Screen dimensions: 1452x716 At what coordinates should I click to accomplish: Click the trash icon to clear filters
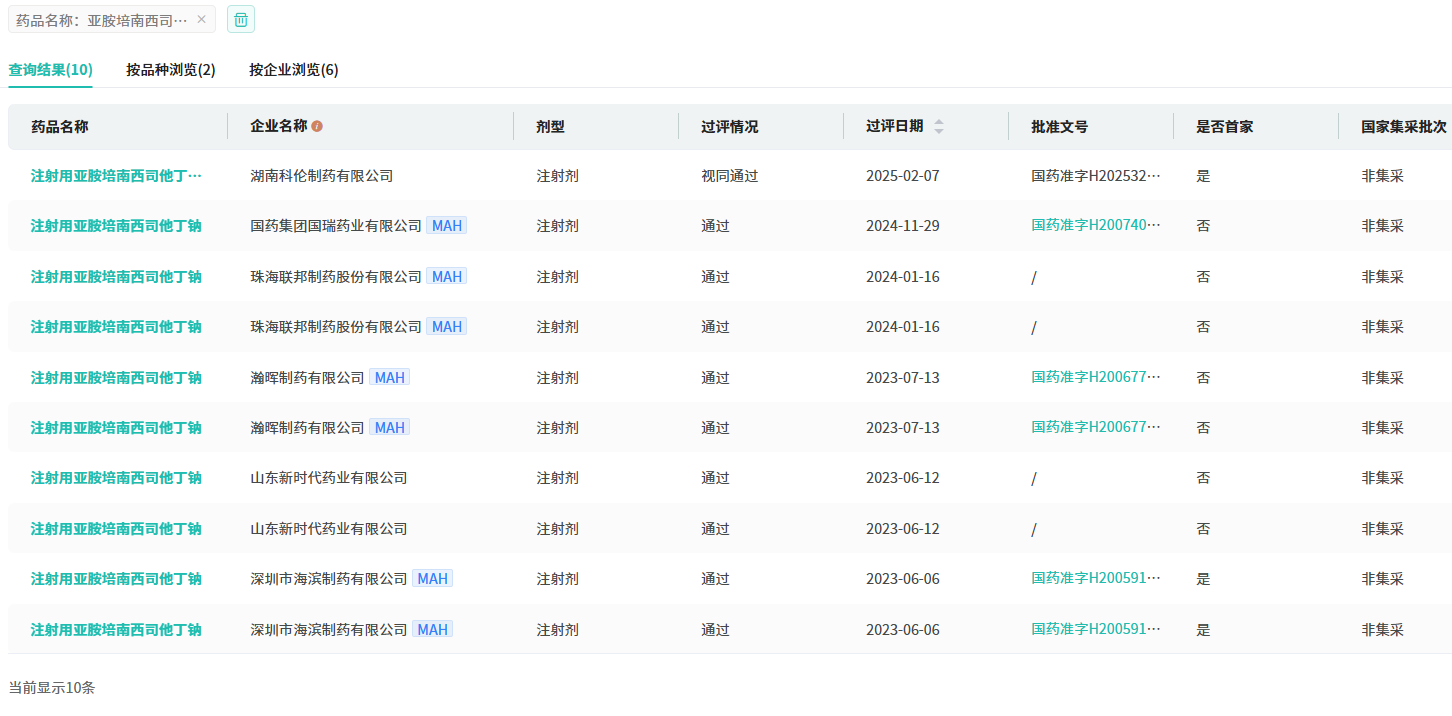coord(241,19)
